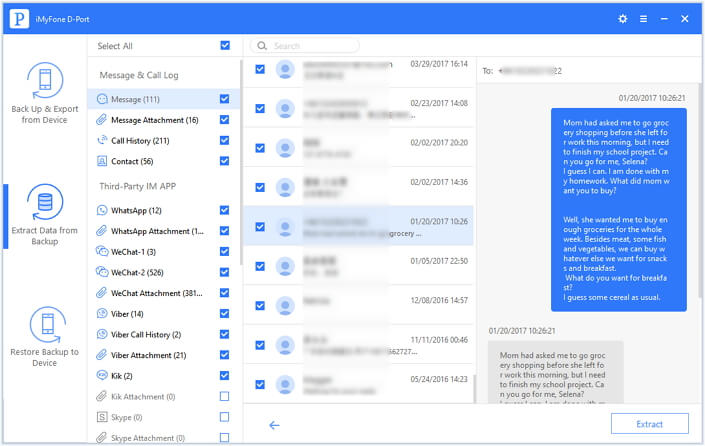The image size is (705, 446).
Task: Select Restore Backup to Device mode
Action: pos(45,337)
